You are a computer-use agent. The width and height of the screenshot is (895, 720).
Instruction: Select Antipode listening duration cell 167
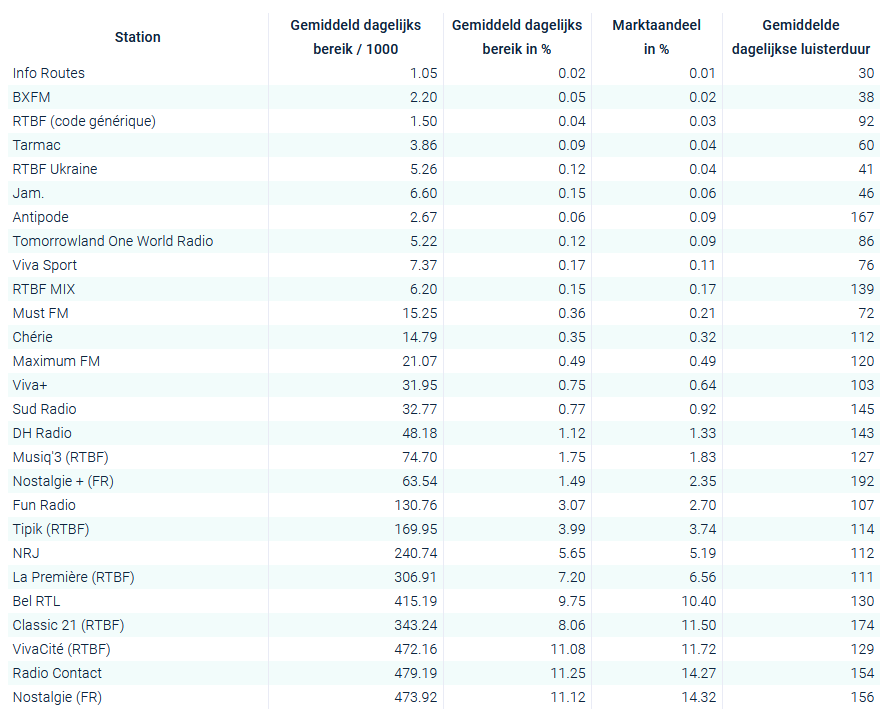863,217
